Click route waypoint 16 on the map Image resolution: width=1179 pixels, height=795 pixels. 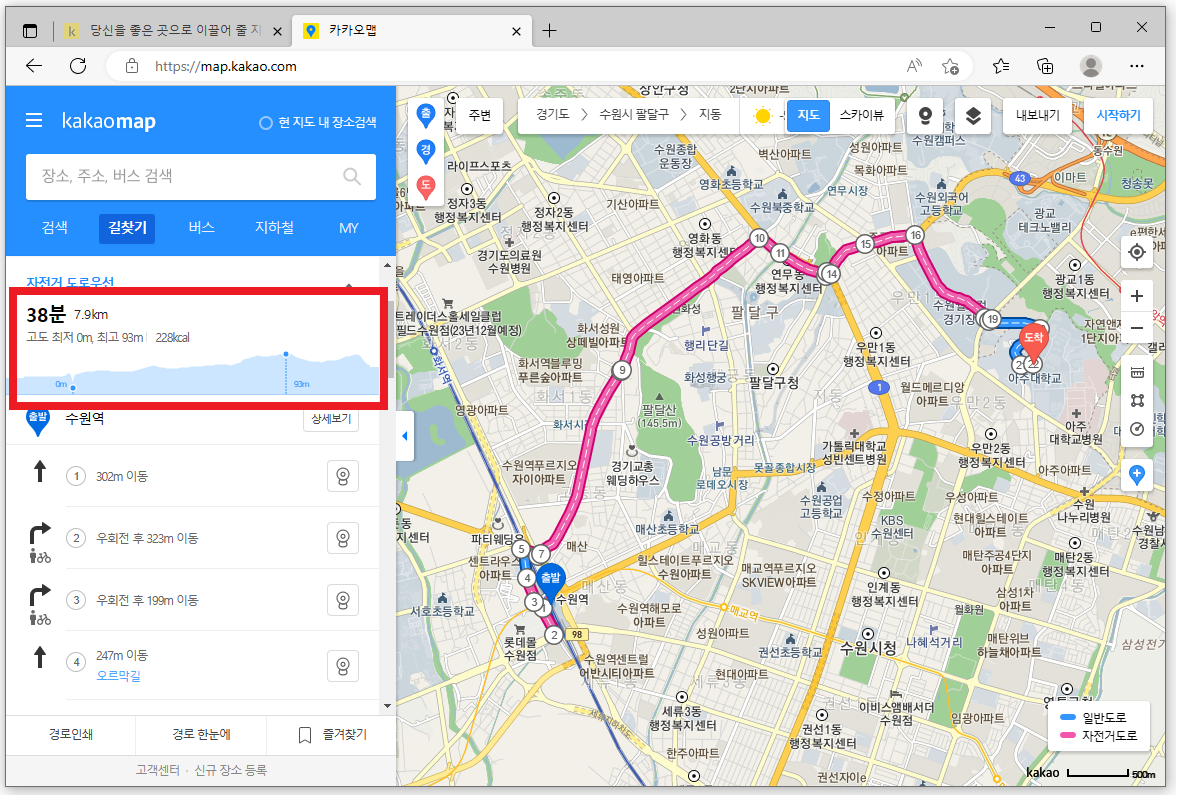tap(915, 235)
